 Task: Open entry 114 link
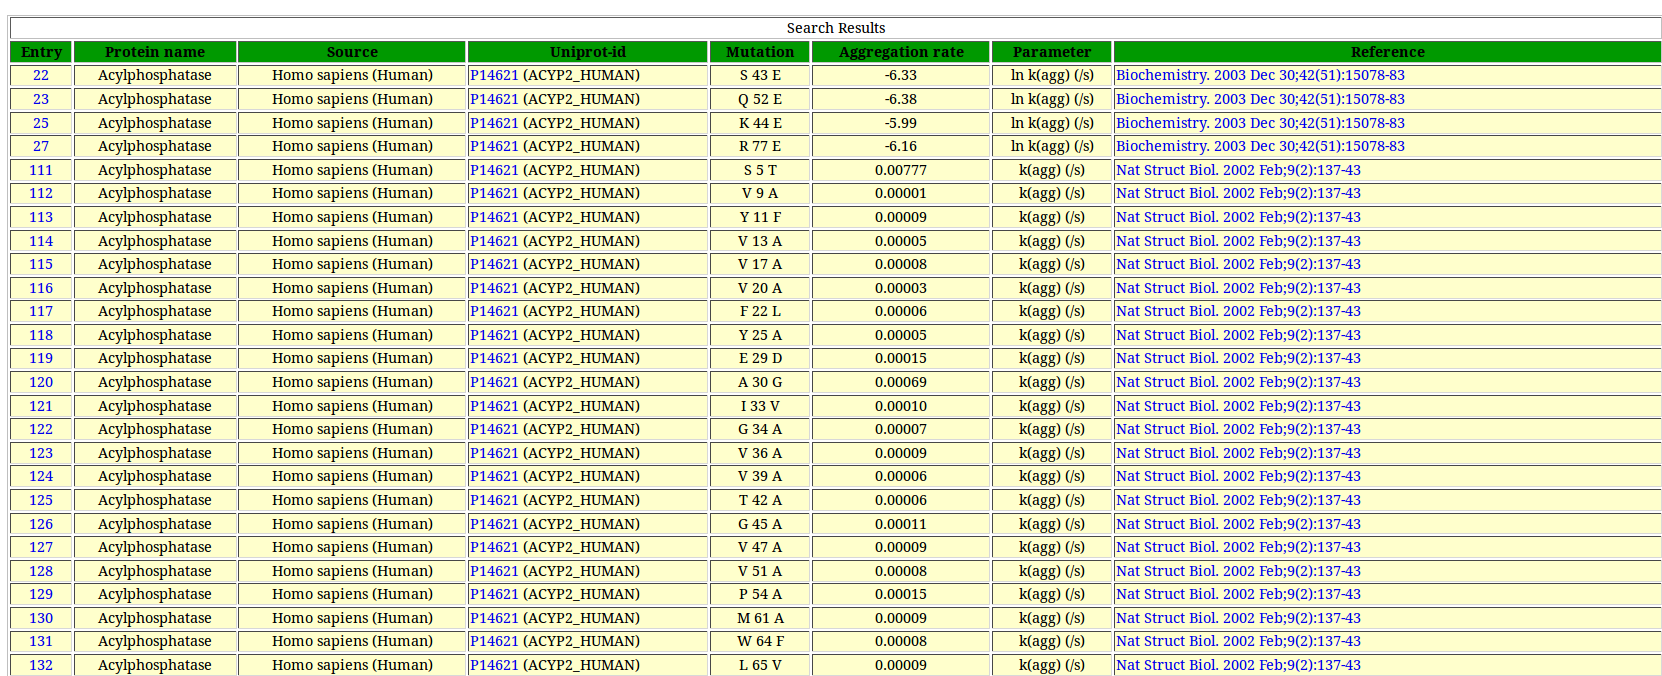pos(41,241)
